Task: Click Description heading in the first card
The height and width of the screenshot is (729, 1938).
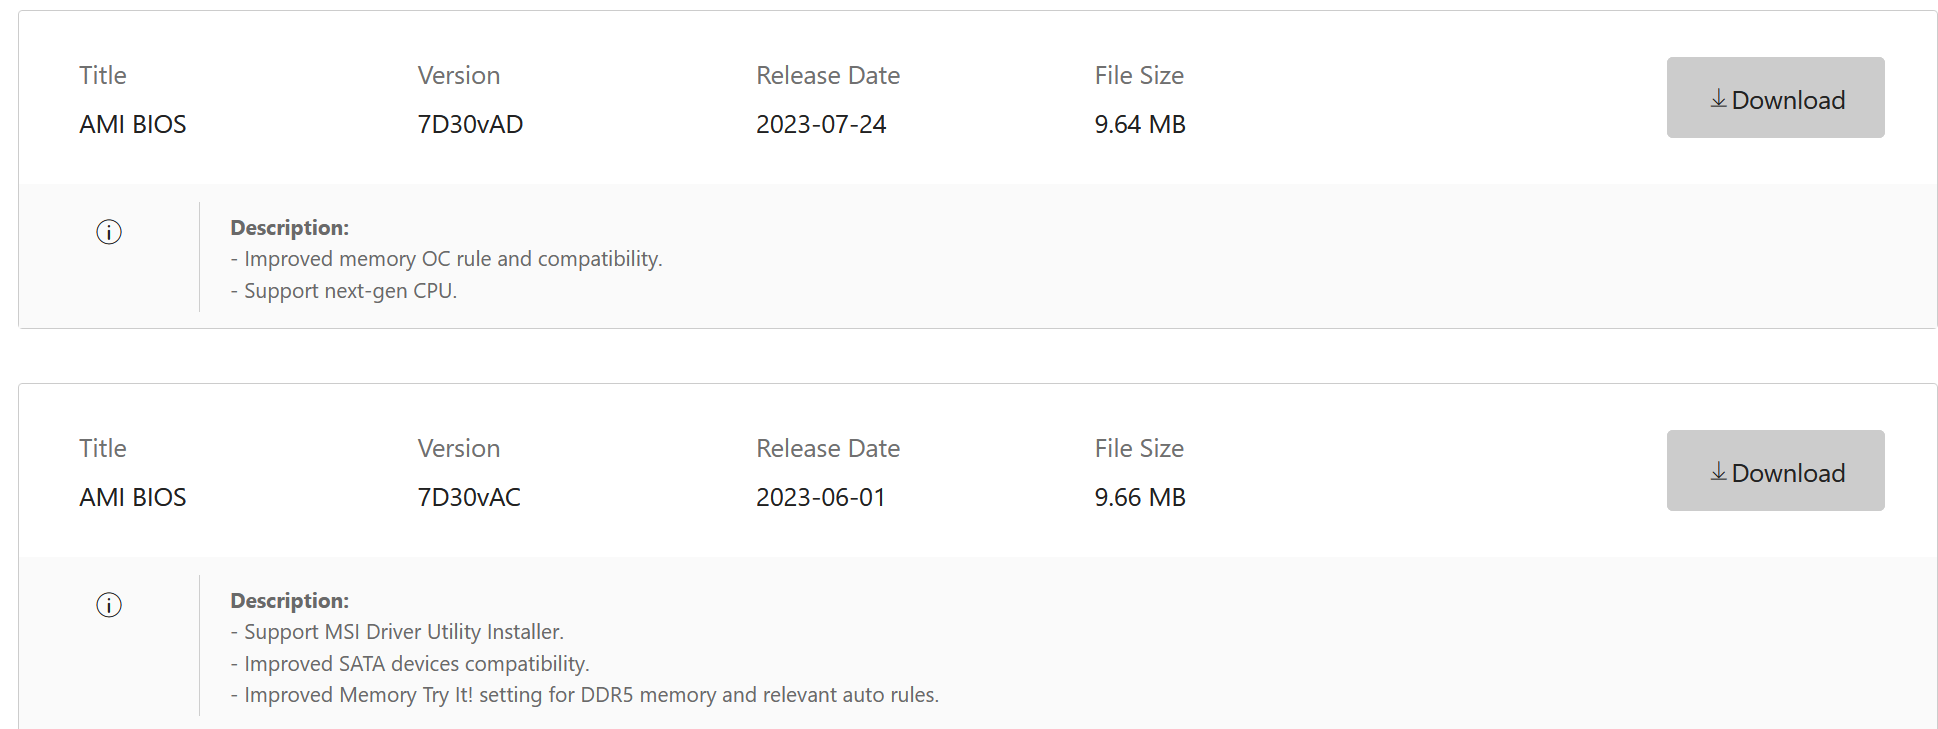Action: pos(290,228)
